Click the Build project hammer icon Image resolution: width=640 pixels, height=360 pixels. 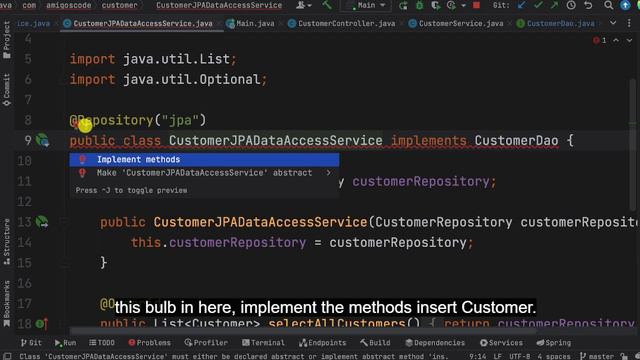(327, 5)
